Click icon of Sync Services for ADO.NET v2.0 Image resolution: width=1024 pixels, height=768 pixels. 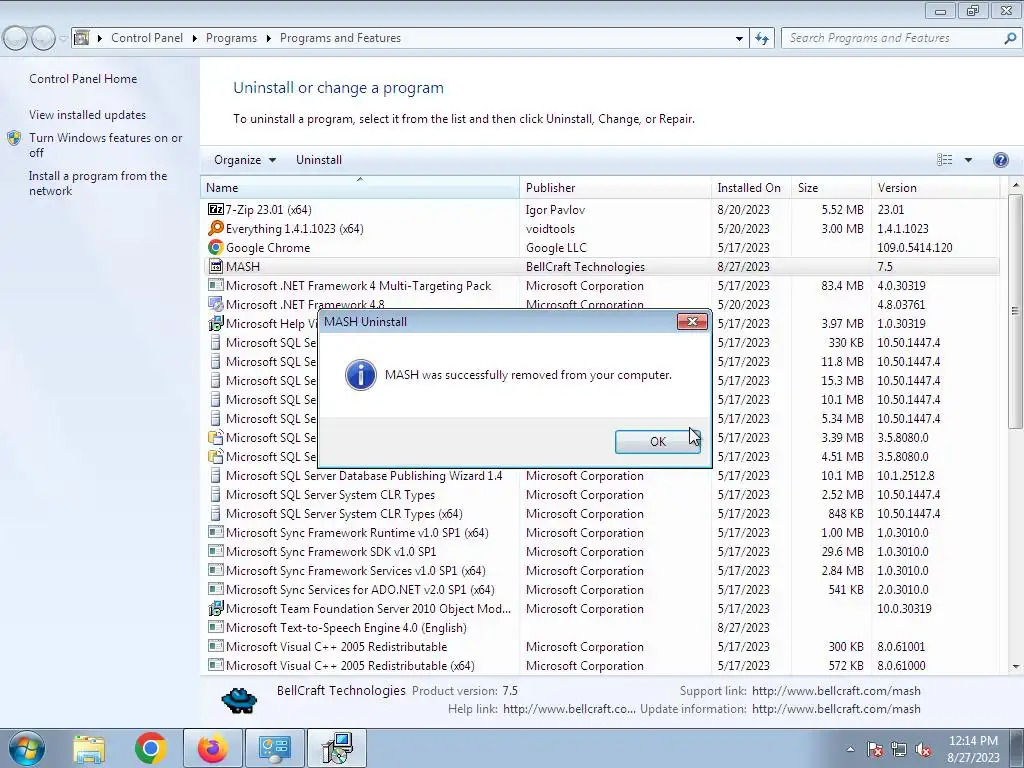coord(216,589)
